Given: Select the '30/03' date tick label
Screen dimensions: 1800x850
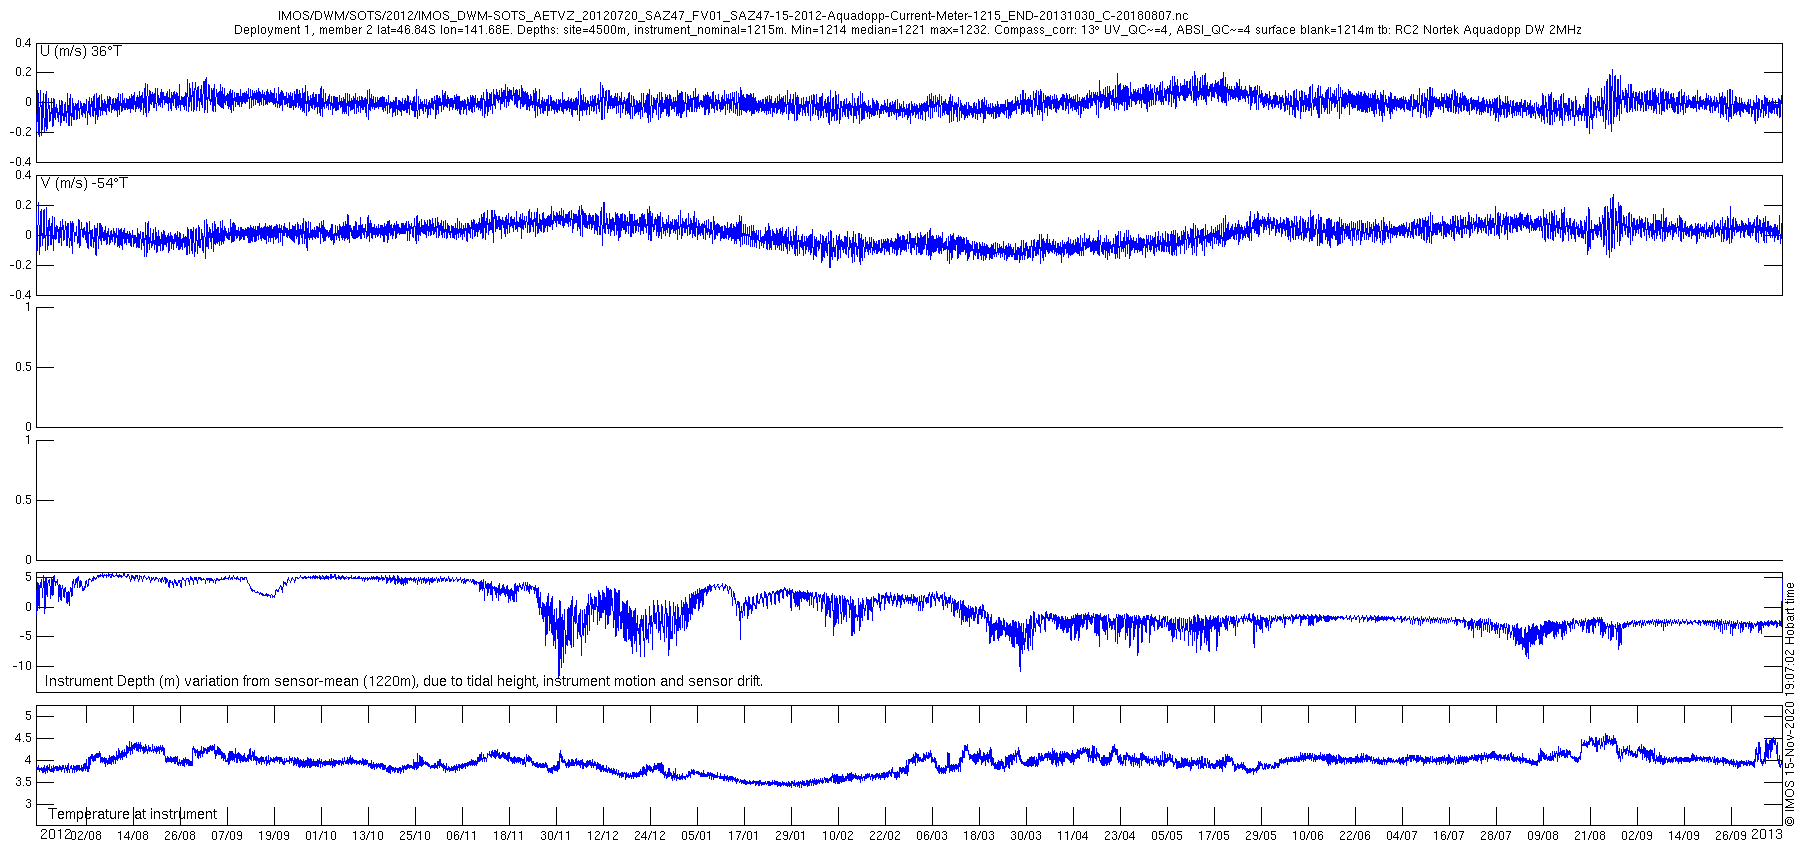Looking at the screenshot, I should click(x=1026, y=836).
